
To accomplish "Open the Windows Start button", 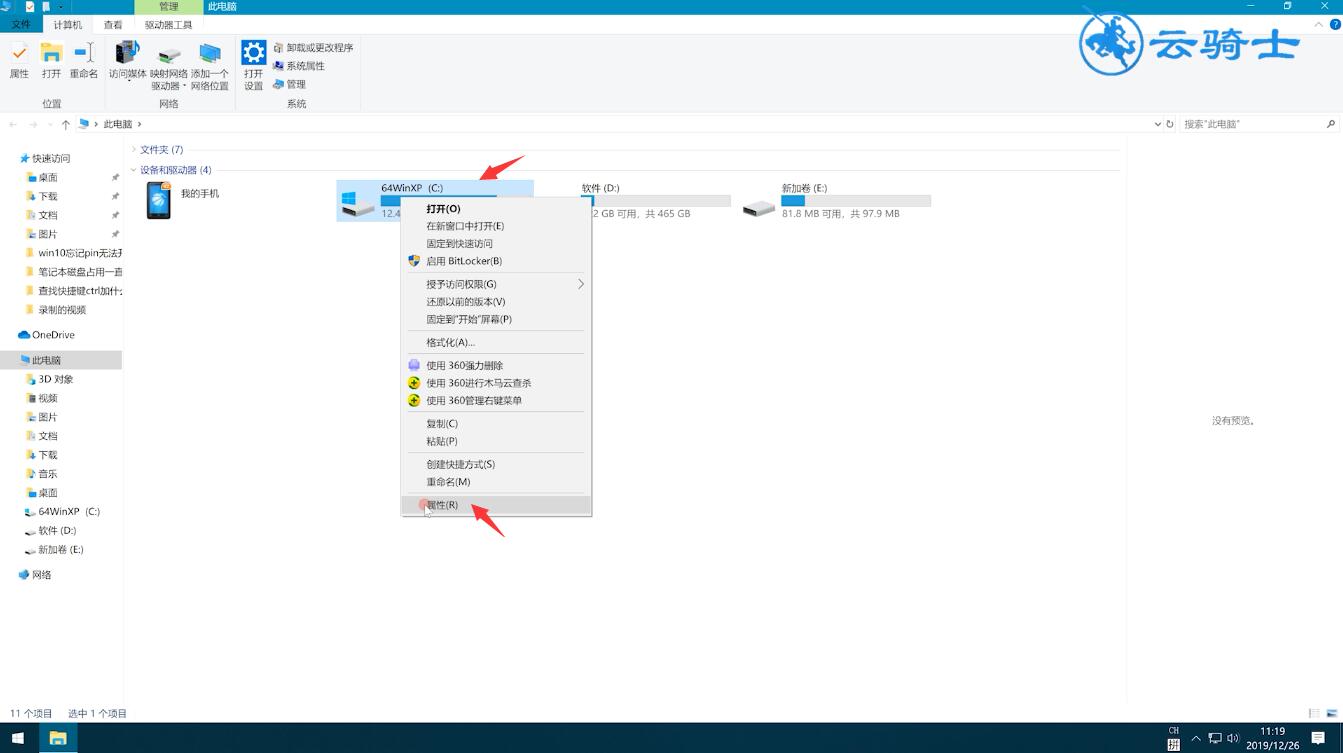I will tap(18, 738).
